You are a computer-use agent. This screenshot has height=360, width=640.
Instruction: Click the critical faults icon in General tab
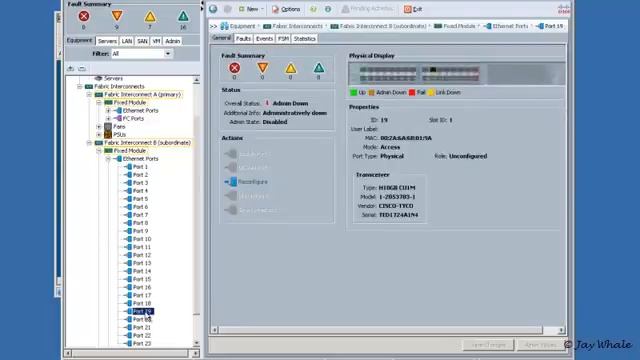pos(234,68)
